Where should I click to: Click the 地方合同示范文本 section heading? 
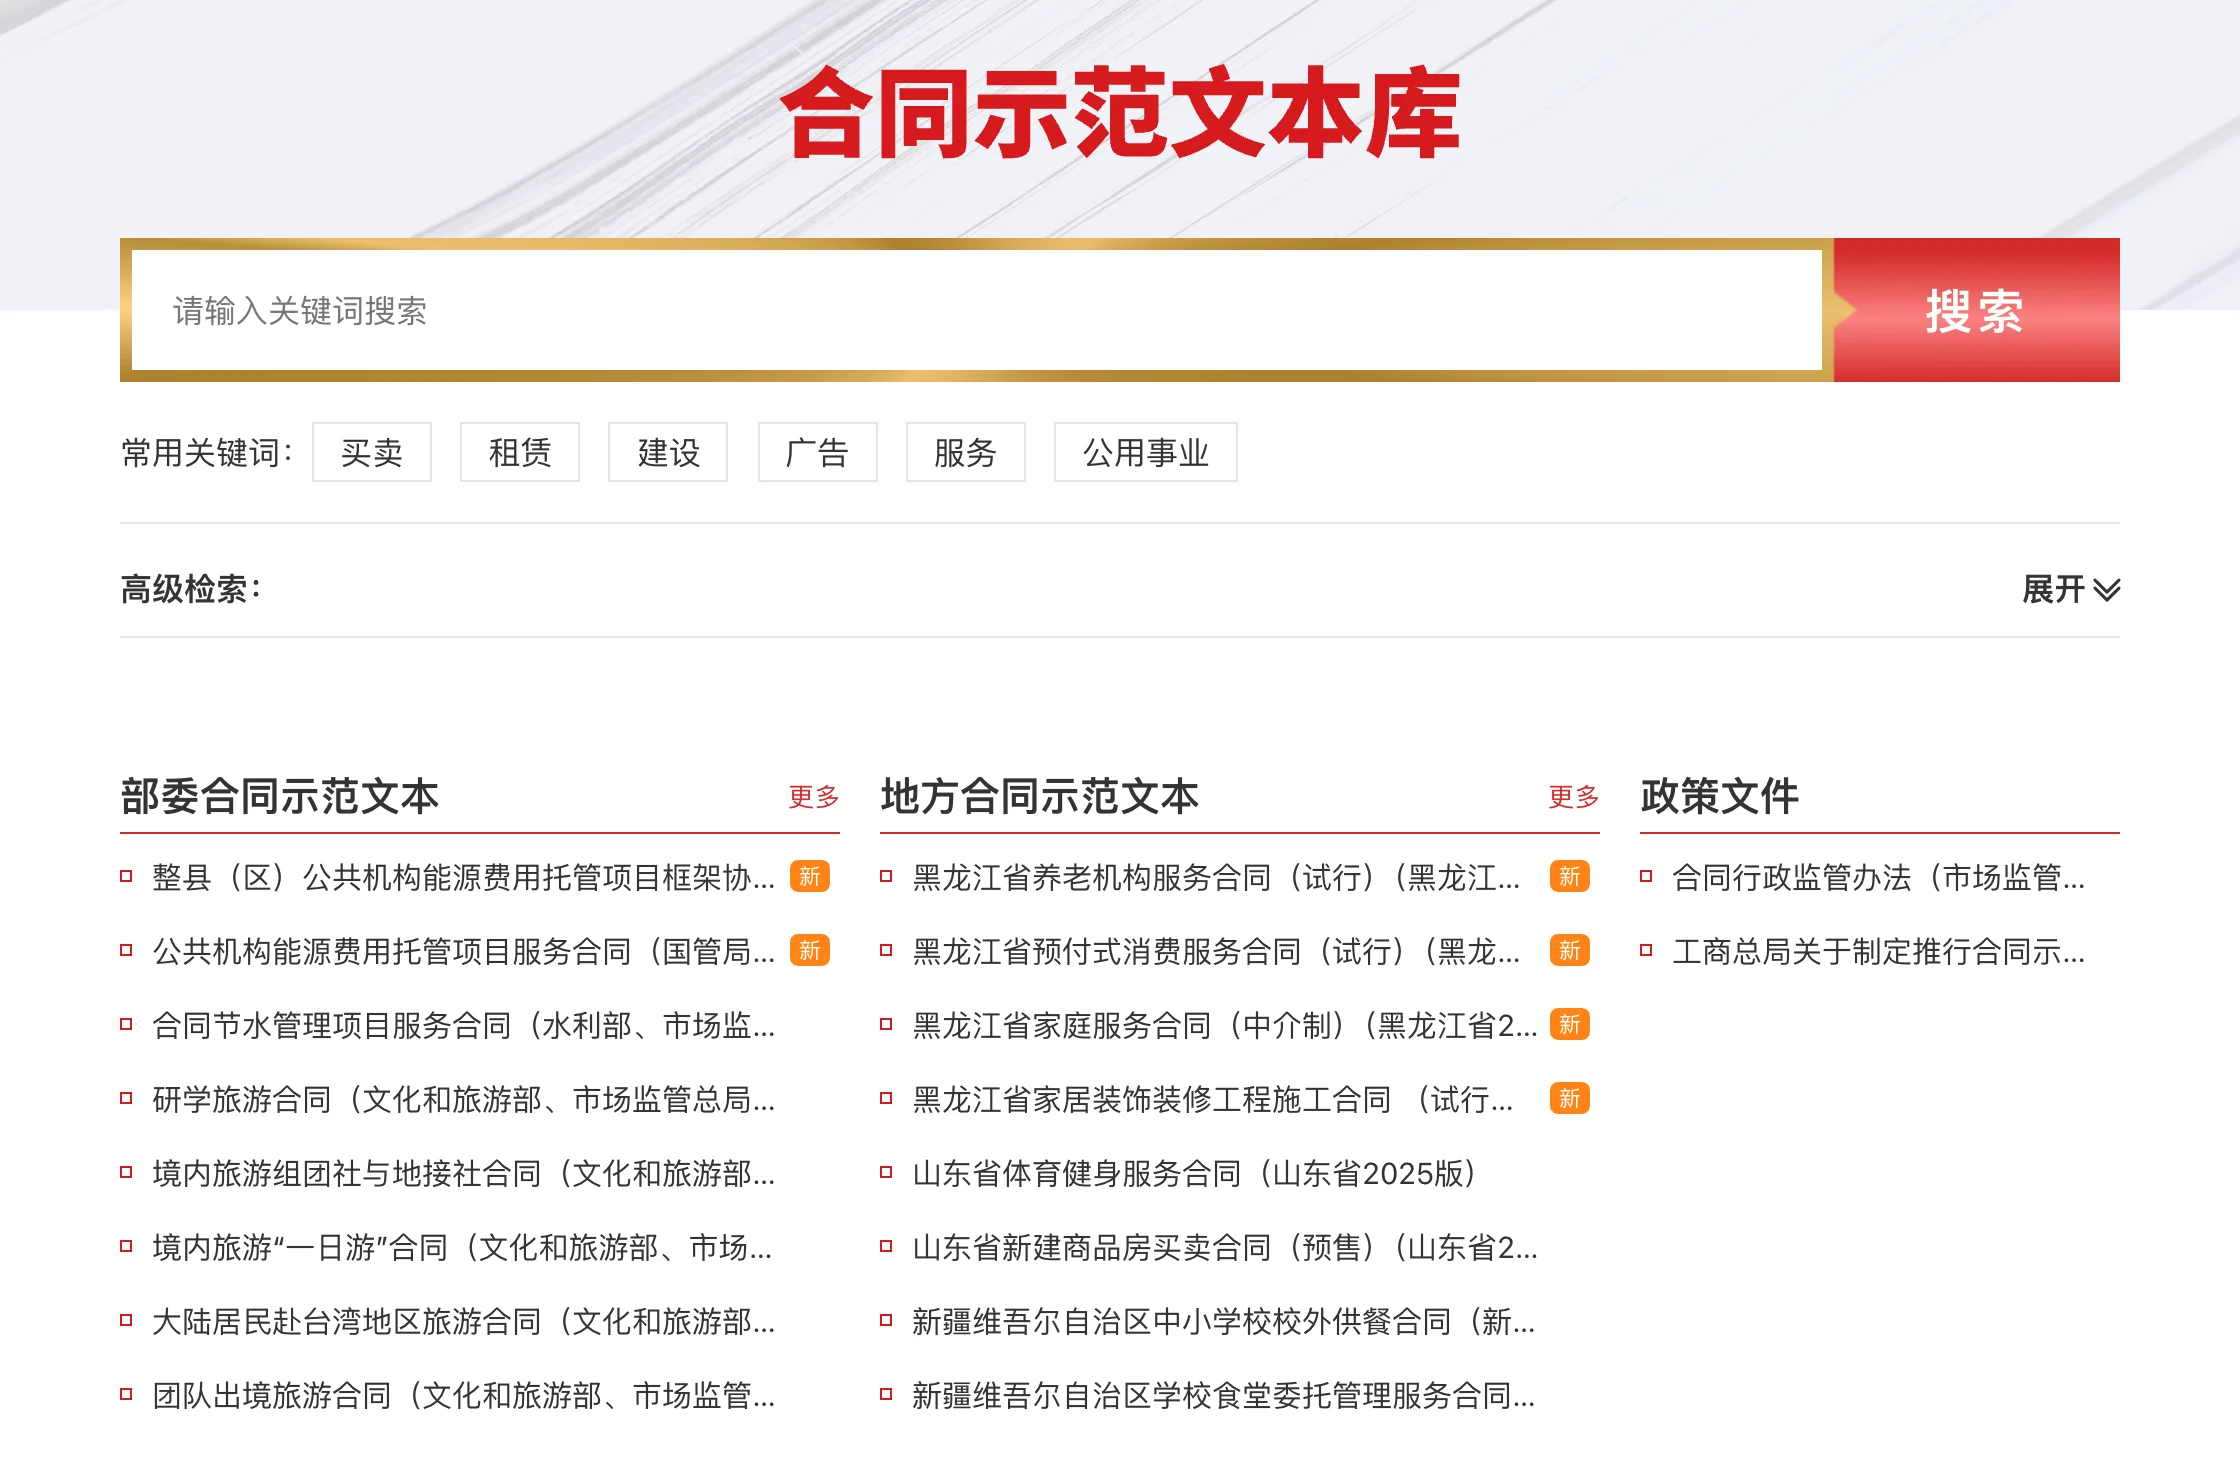point(1040,796)
